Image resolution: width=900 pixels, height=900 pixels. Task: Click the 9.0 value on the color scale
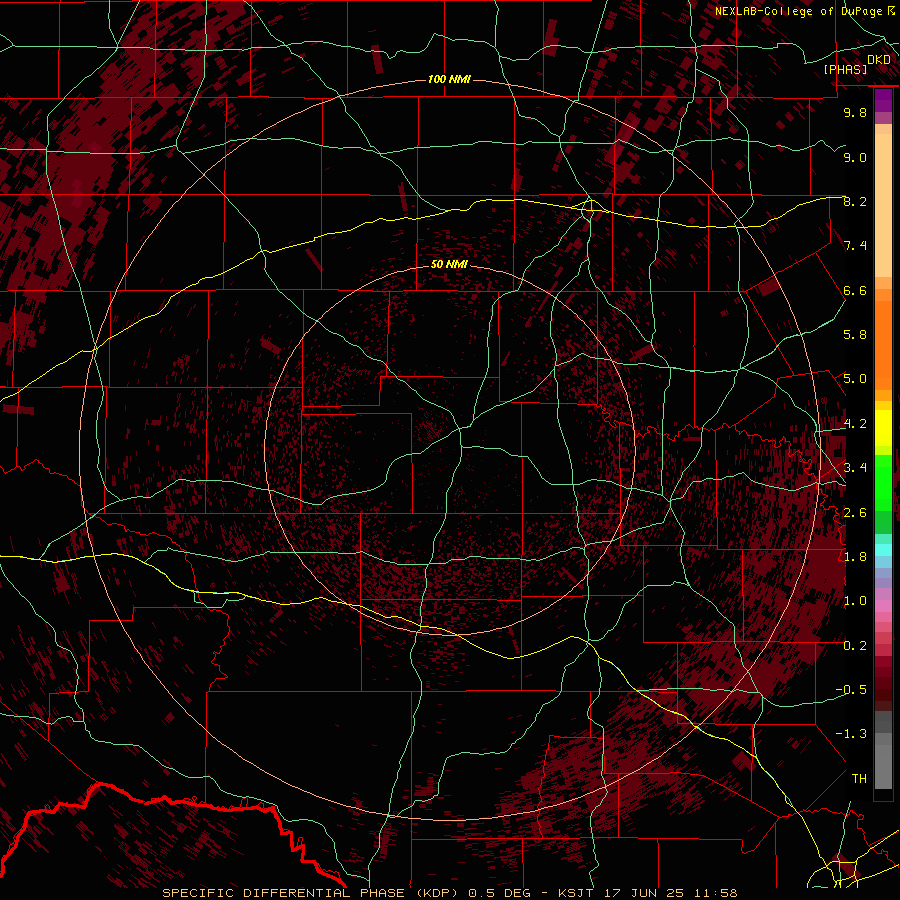pos(855,157)
